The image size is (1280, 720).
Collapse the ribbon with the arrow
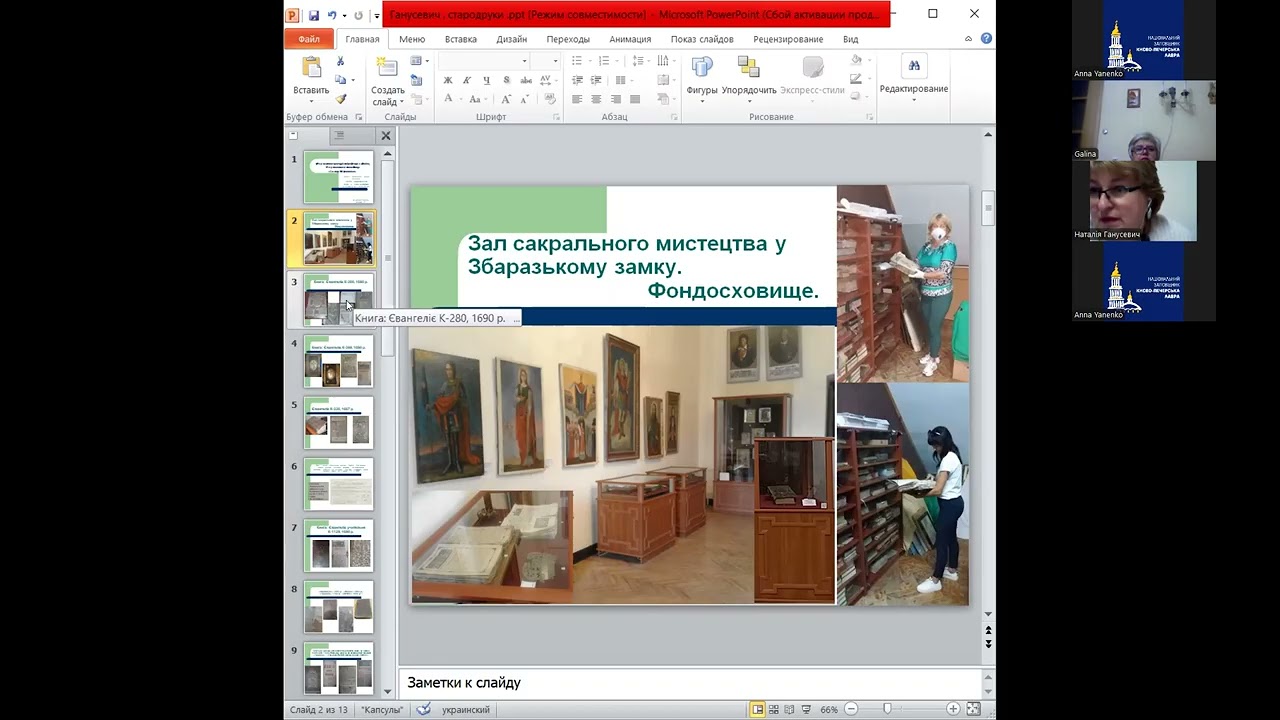pyautogui.click(x=968, y=39)
